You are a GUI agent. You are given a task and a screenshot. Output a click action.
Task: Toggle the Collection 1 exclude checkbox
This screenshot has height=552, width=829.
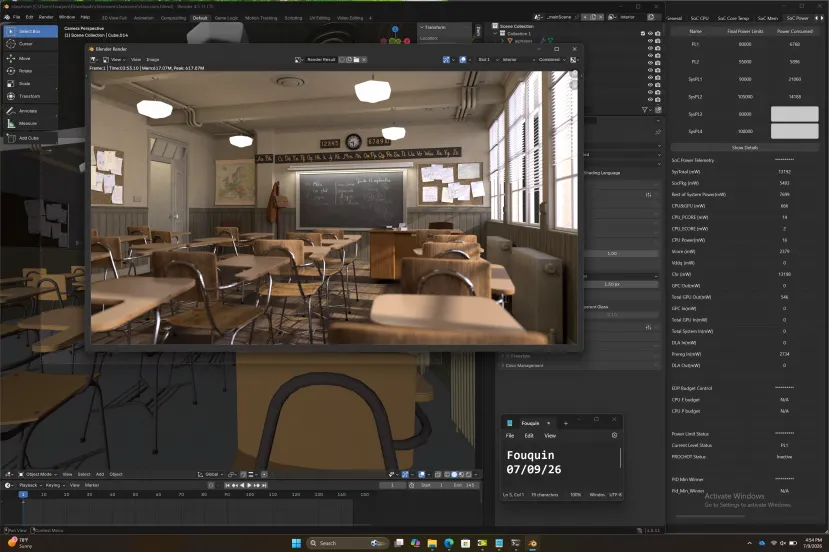click(x=642, y=33)
